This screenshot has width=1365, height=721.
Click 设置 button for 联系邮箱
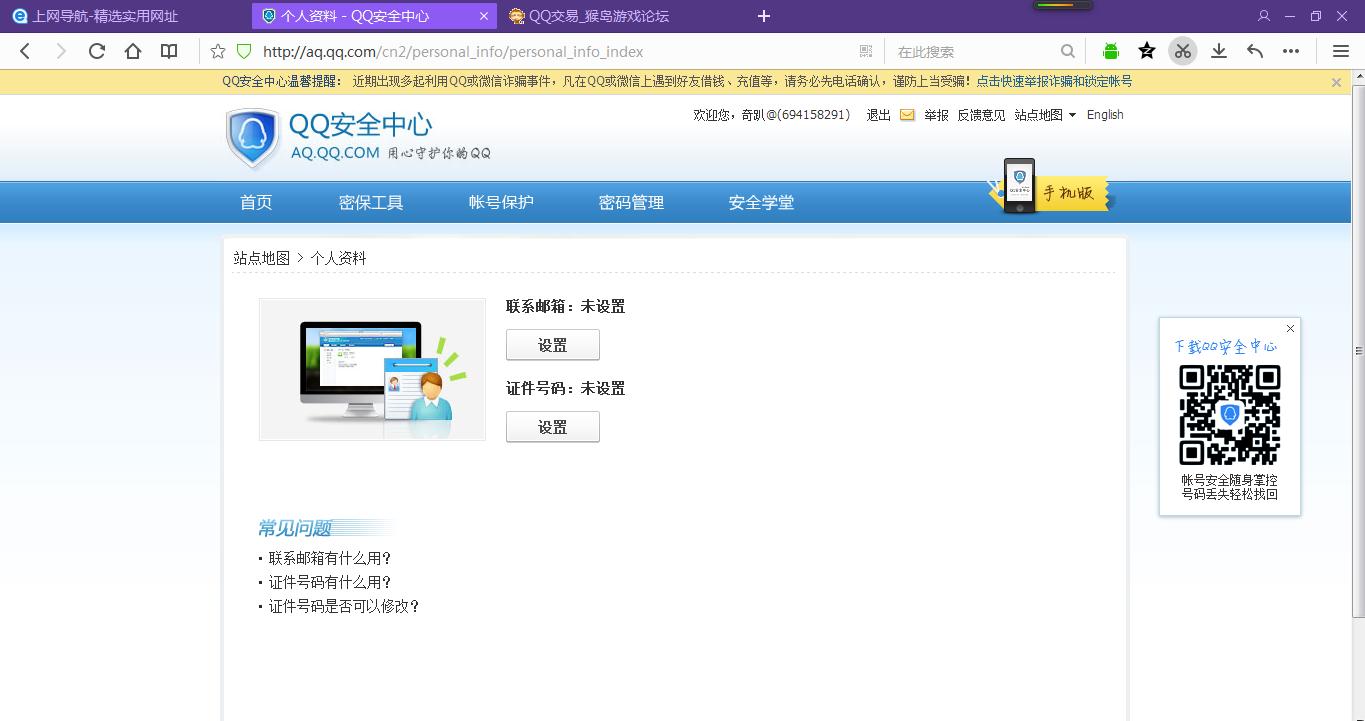point(553,345)
